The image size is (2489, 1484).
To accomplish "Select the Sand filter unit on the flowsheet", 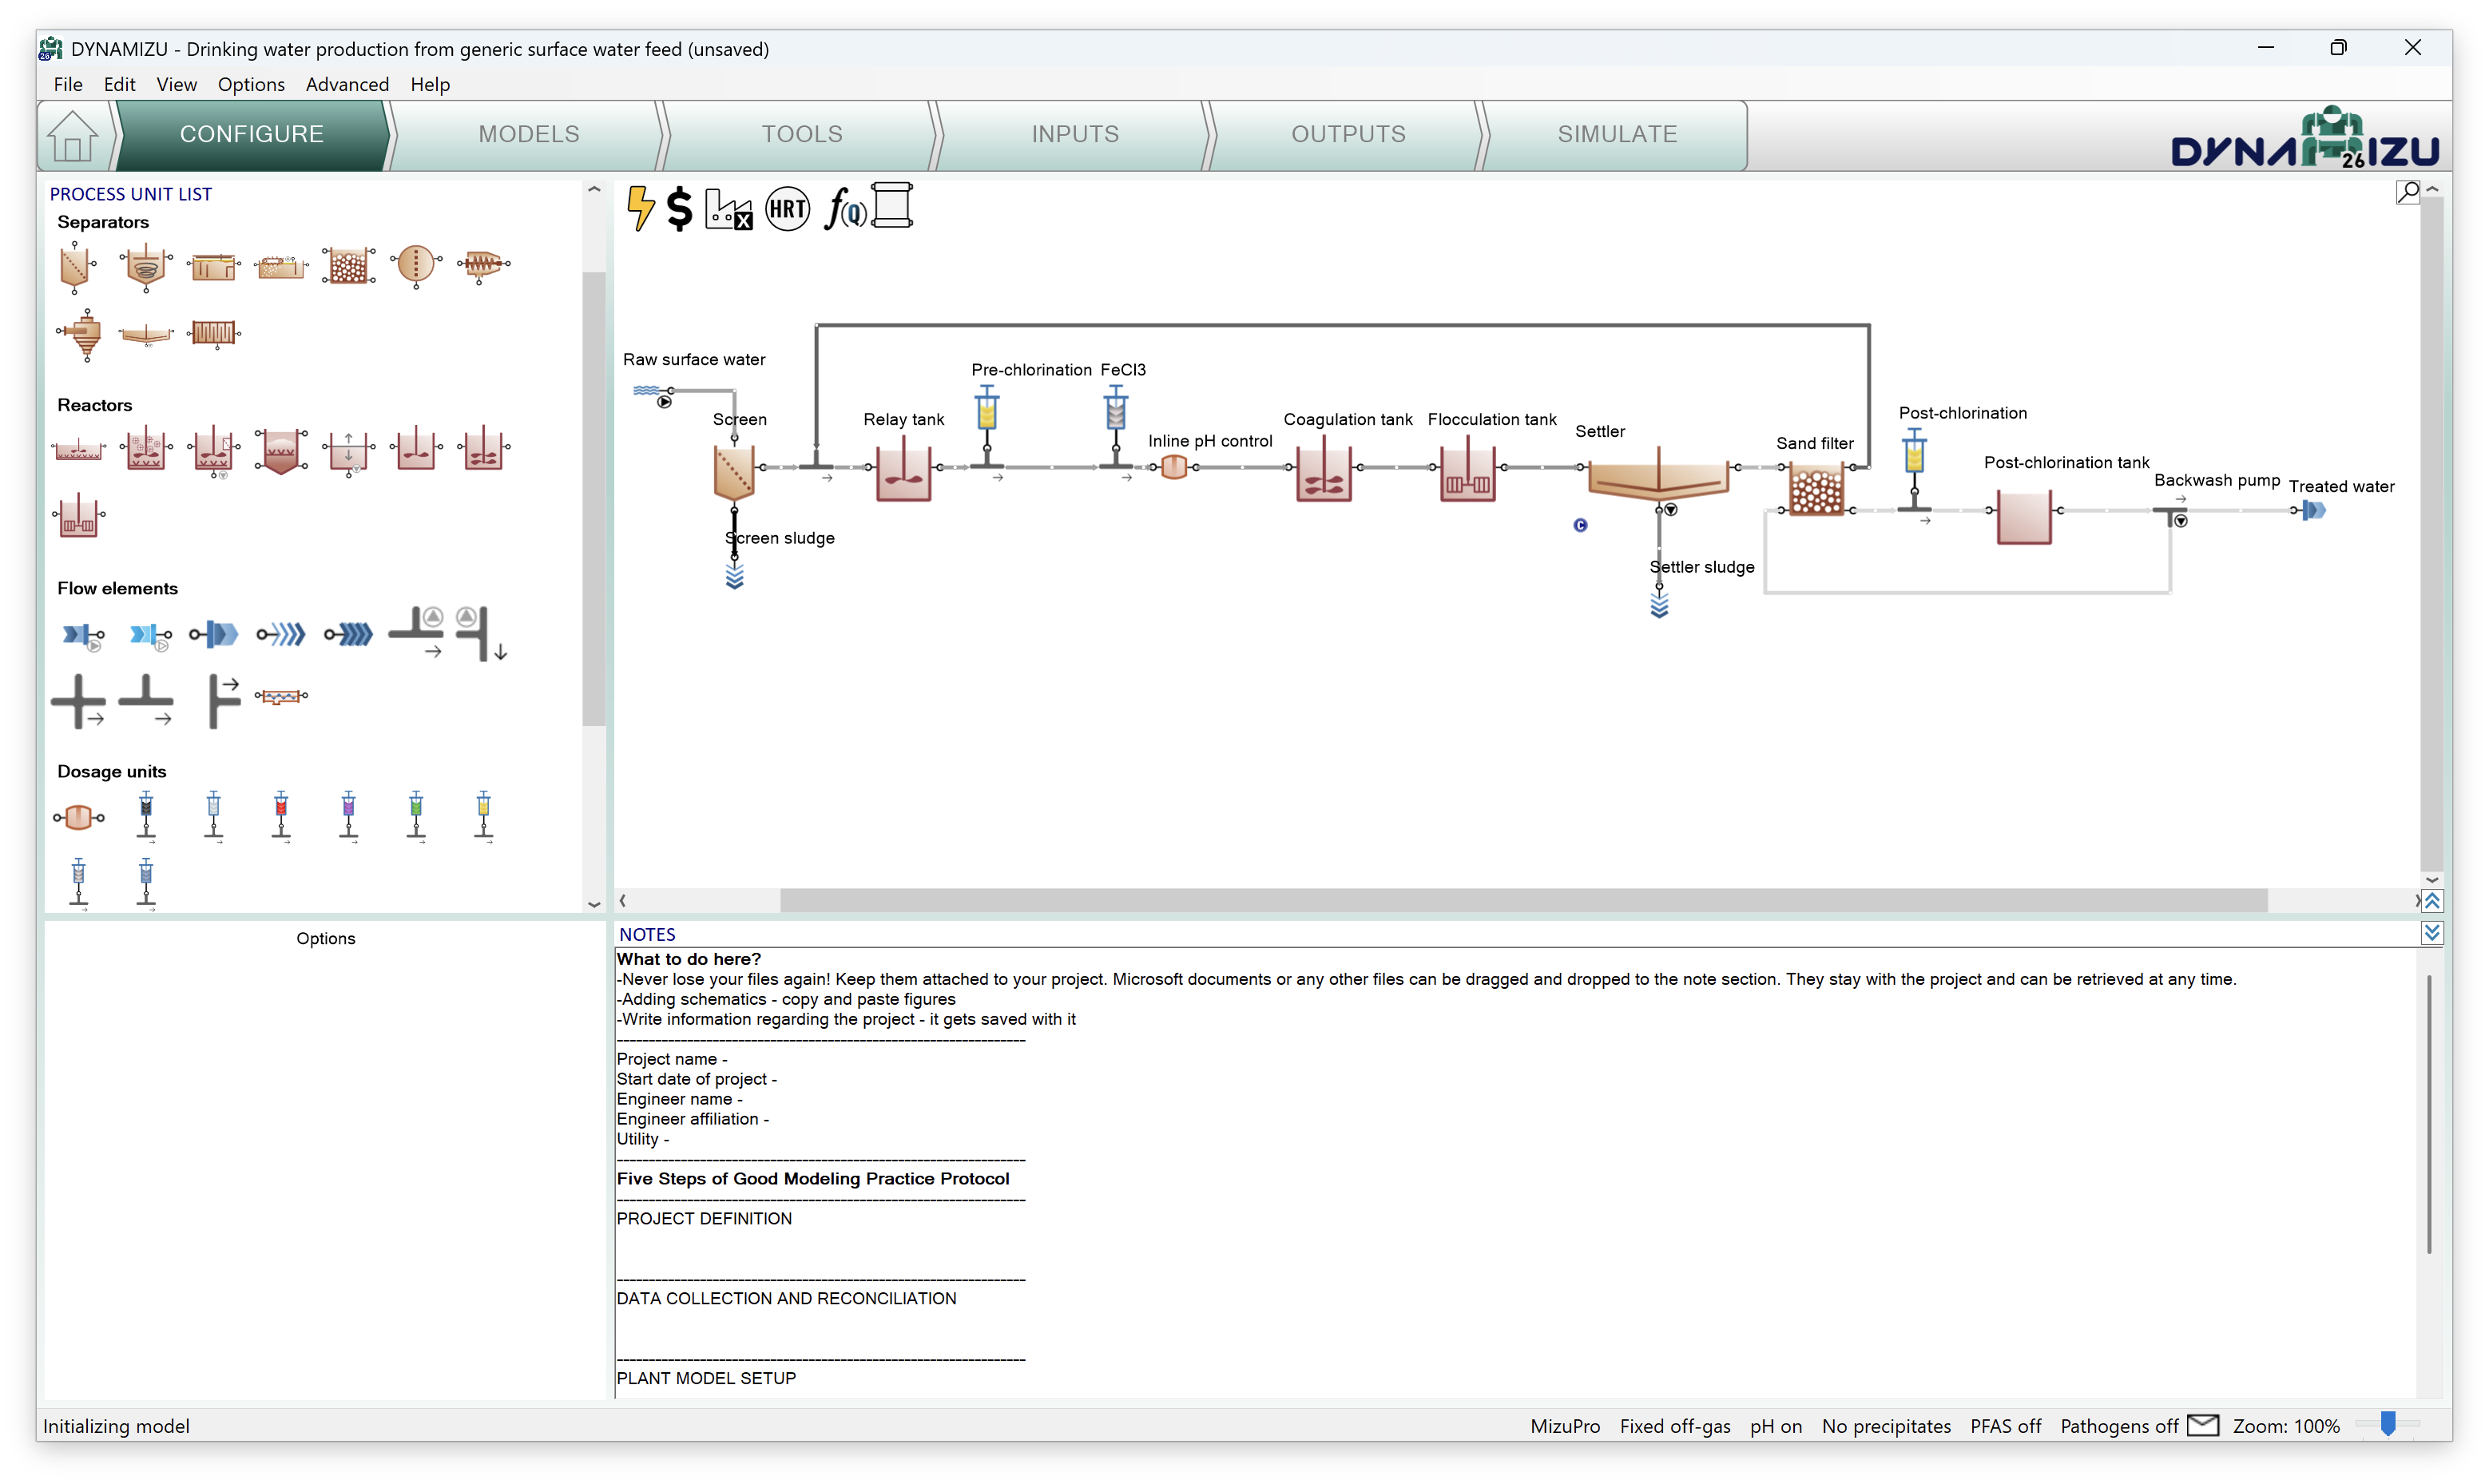I will (x=1816, y=490).
